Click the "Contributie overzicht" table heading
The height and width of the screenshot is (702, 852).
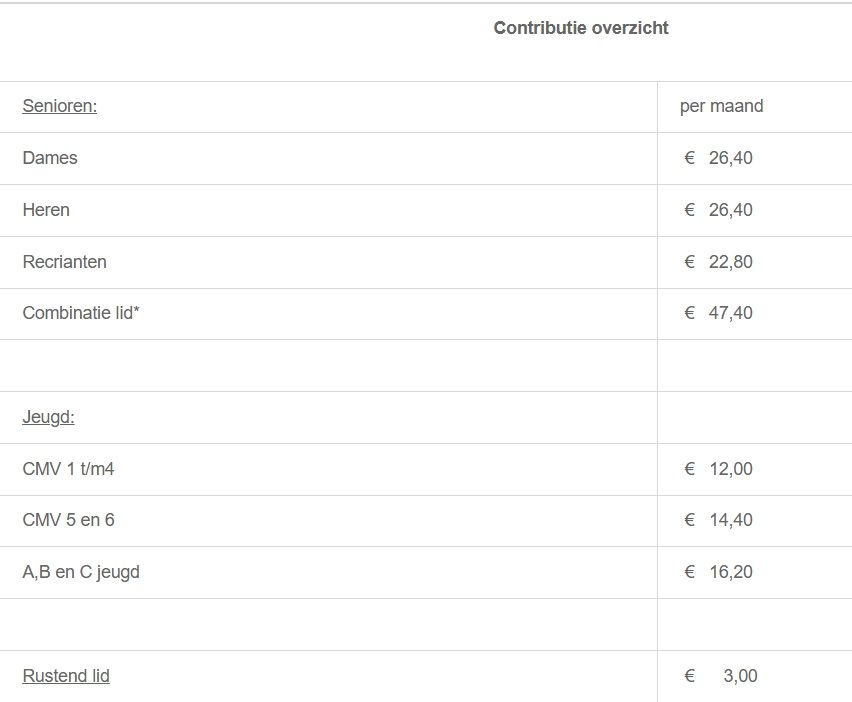pos(581,28)
